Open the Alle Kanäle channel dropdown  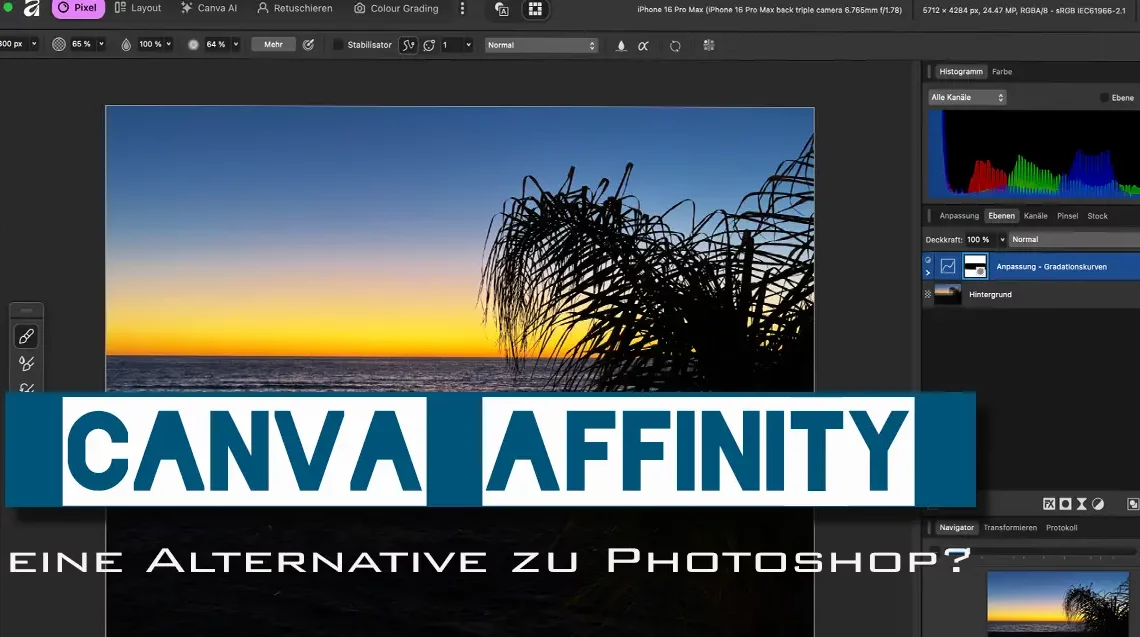[965, 96]
